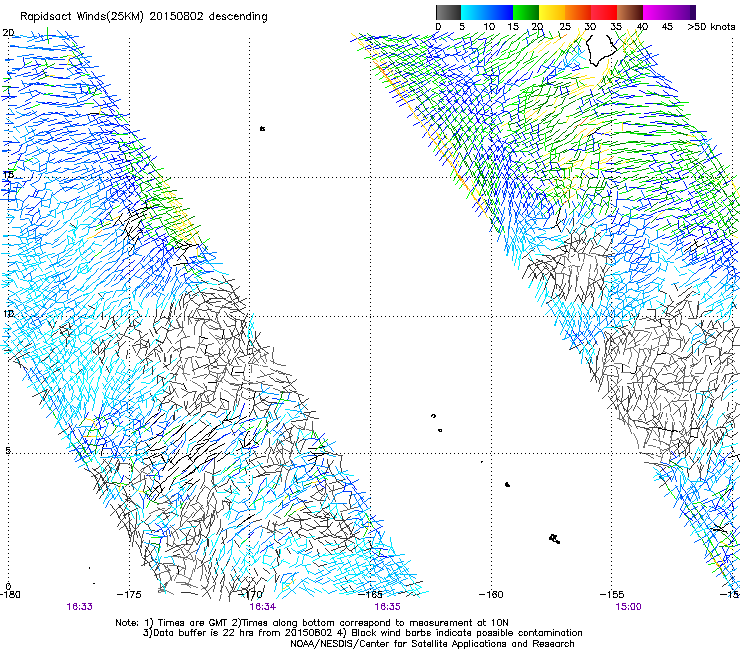Click the '25' label under the color bar
This screenshot has height=650, width=740.
[564, 27]
